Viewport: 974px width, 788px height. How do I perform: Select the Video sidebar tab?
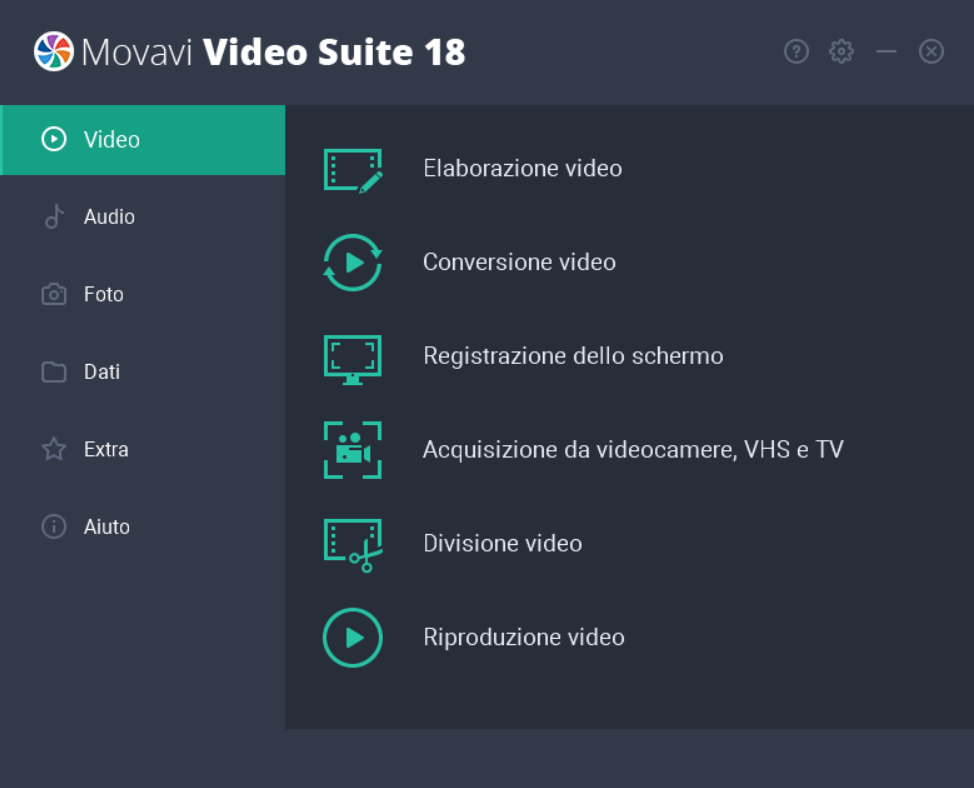coord(143,140)
